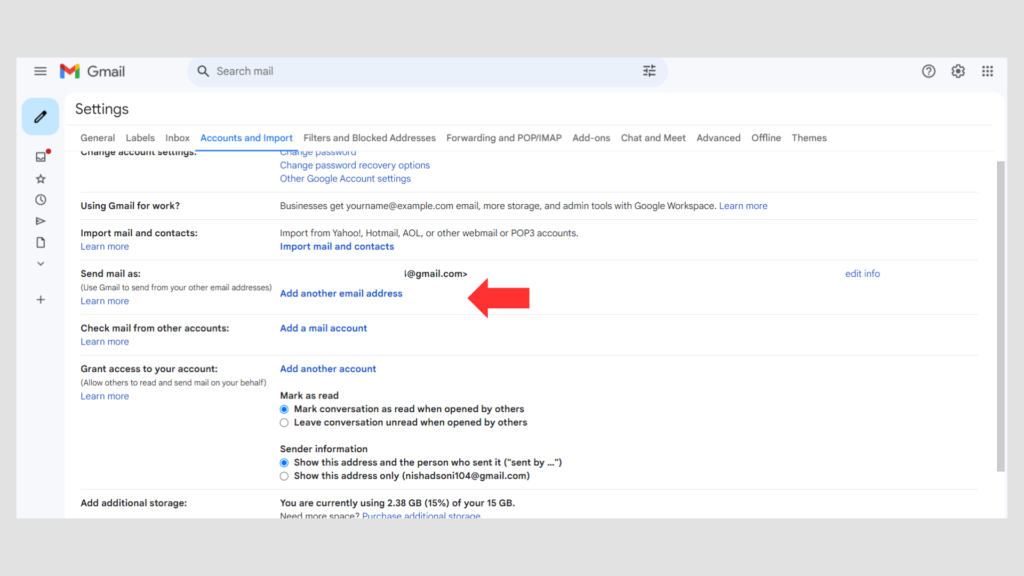Switch to the Offline tab
This screenshot has height=576, width=1024.
765,138
